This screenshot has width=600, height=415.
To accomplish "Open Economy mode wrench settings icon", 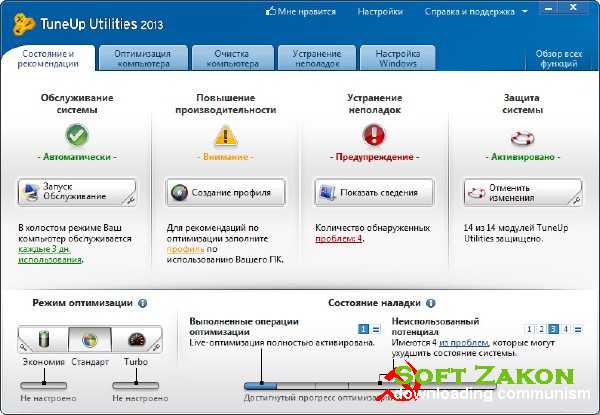I will coord(23,347).
